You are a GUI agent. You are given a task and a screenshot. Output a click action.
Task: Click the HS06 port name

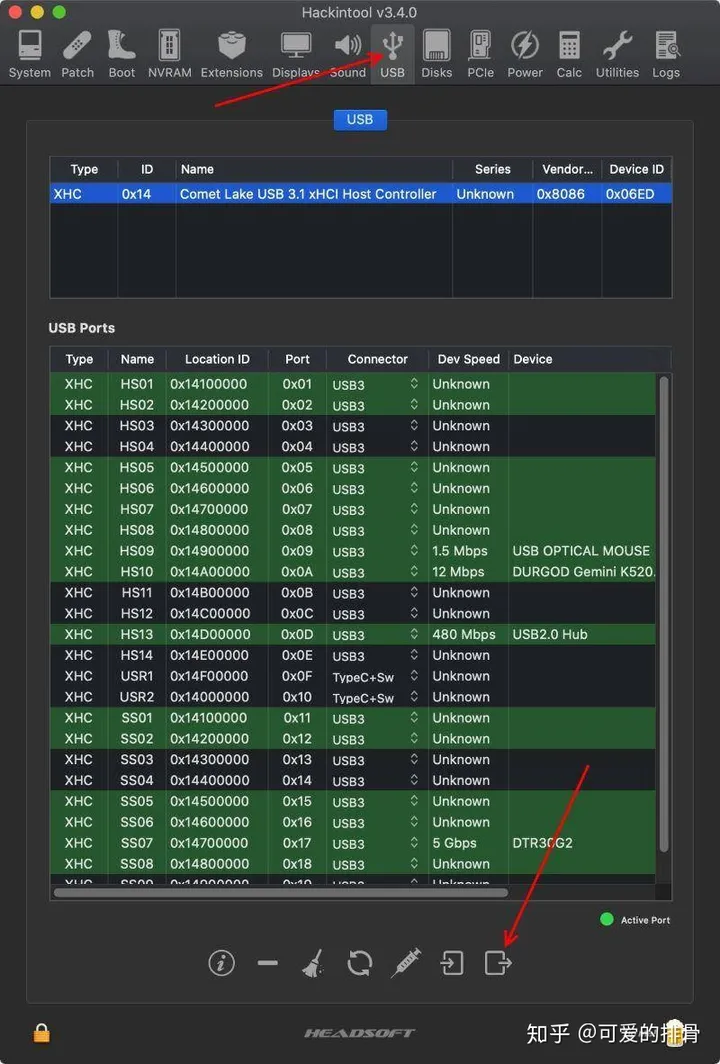pyautogui.click(x=137, y=489)
